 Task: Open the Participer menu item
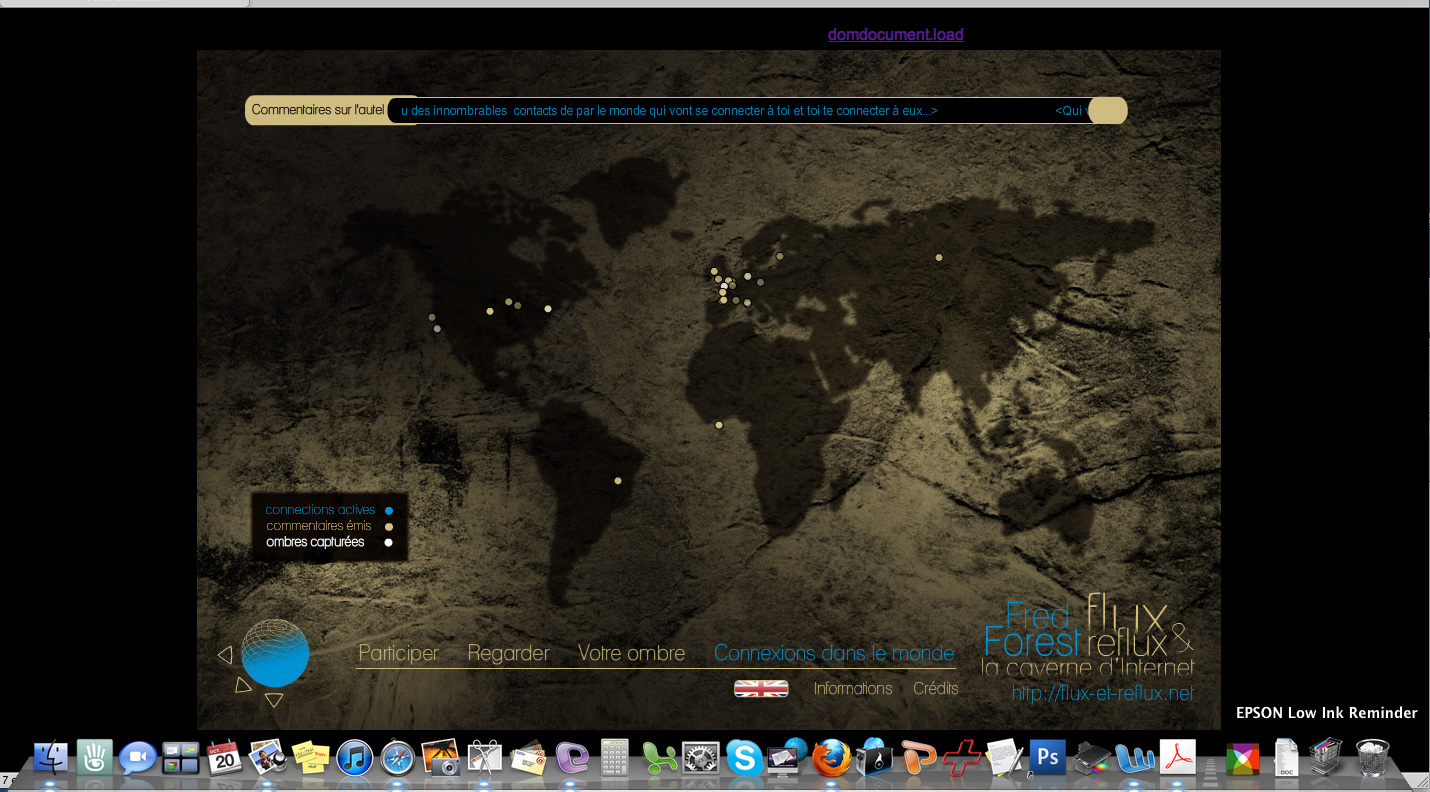398,653
